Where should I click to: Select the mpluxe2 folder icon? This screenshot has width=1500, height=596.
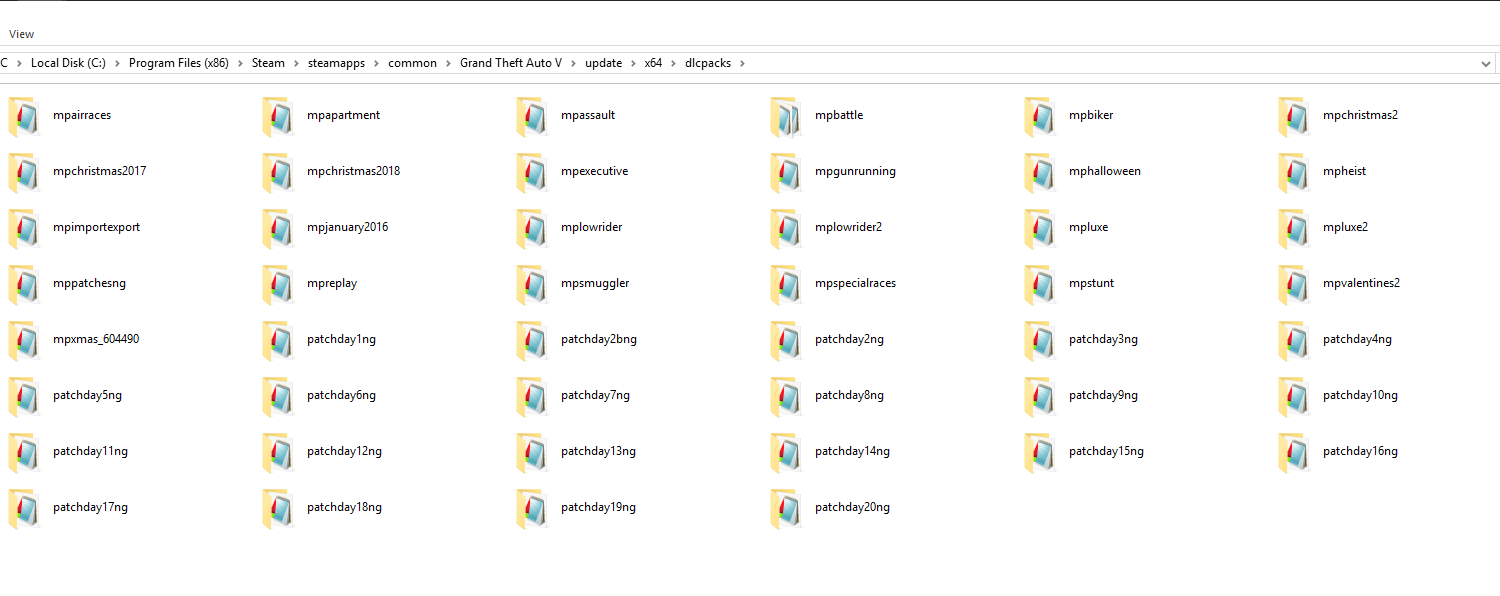(1293, 228)
